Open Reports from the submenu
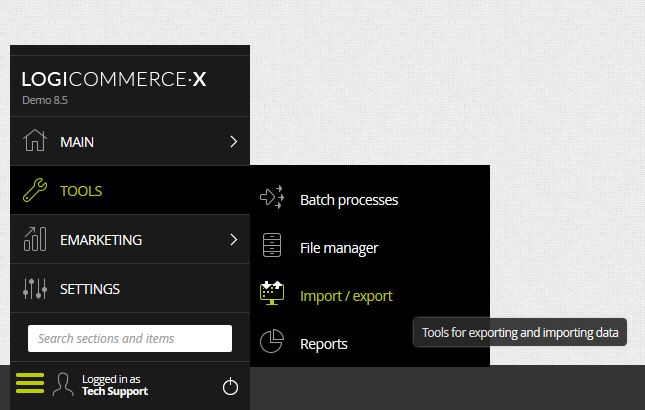 click(x=324, y=344)
